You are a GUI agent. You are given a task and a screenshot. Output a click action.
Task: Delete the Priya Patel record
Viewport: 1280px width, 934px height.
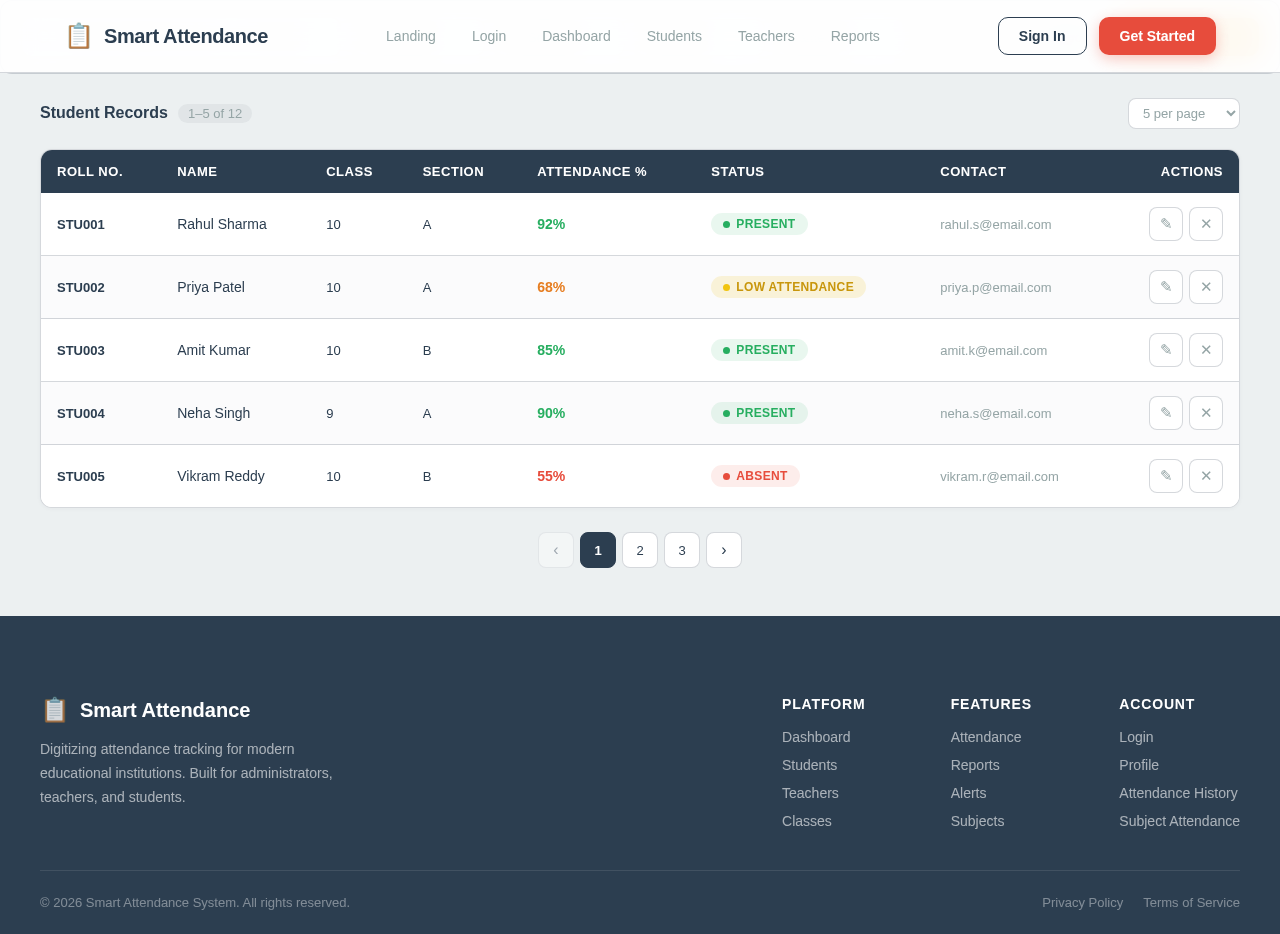(1206, 287)
